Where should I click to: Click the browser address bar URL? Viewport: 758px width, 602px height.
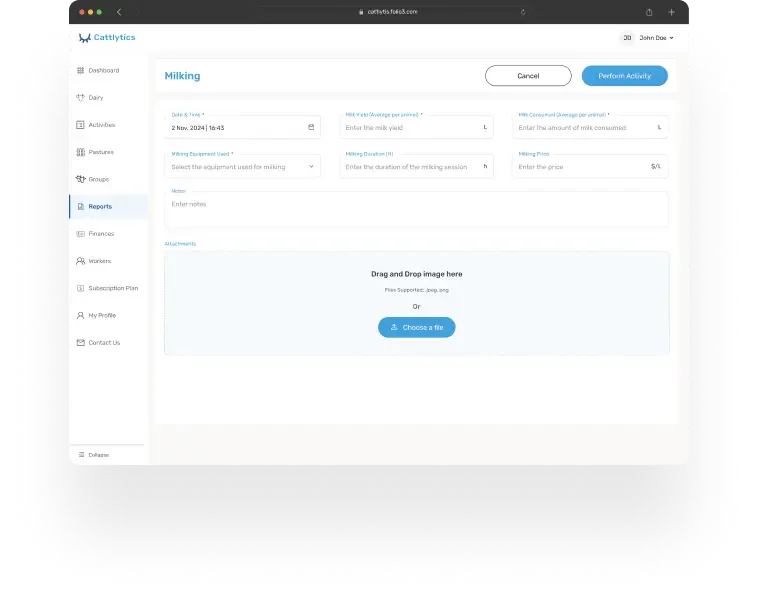[392, 12]
